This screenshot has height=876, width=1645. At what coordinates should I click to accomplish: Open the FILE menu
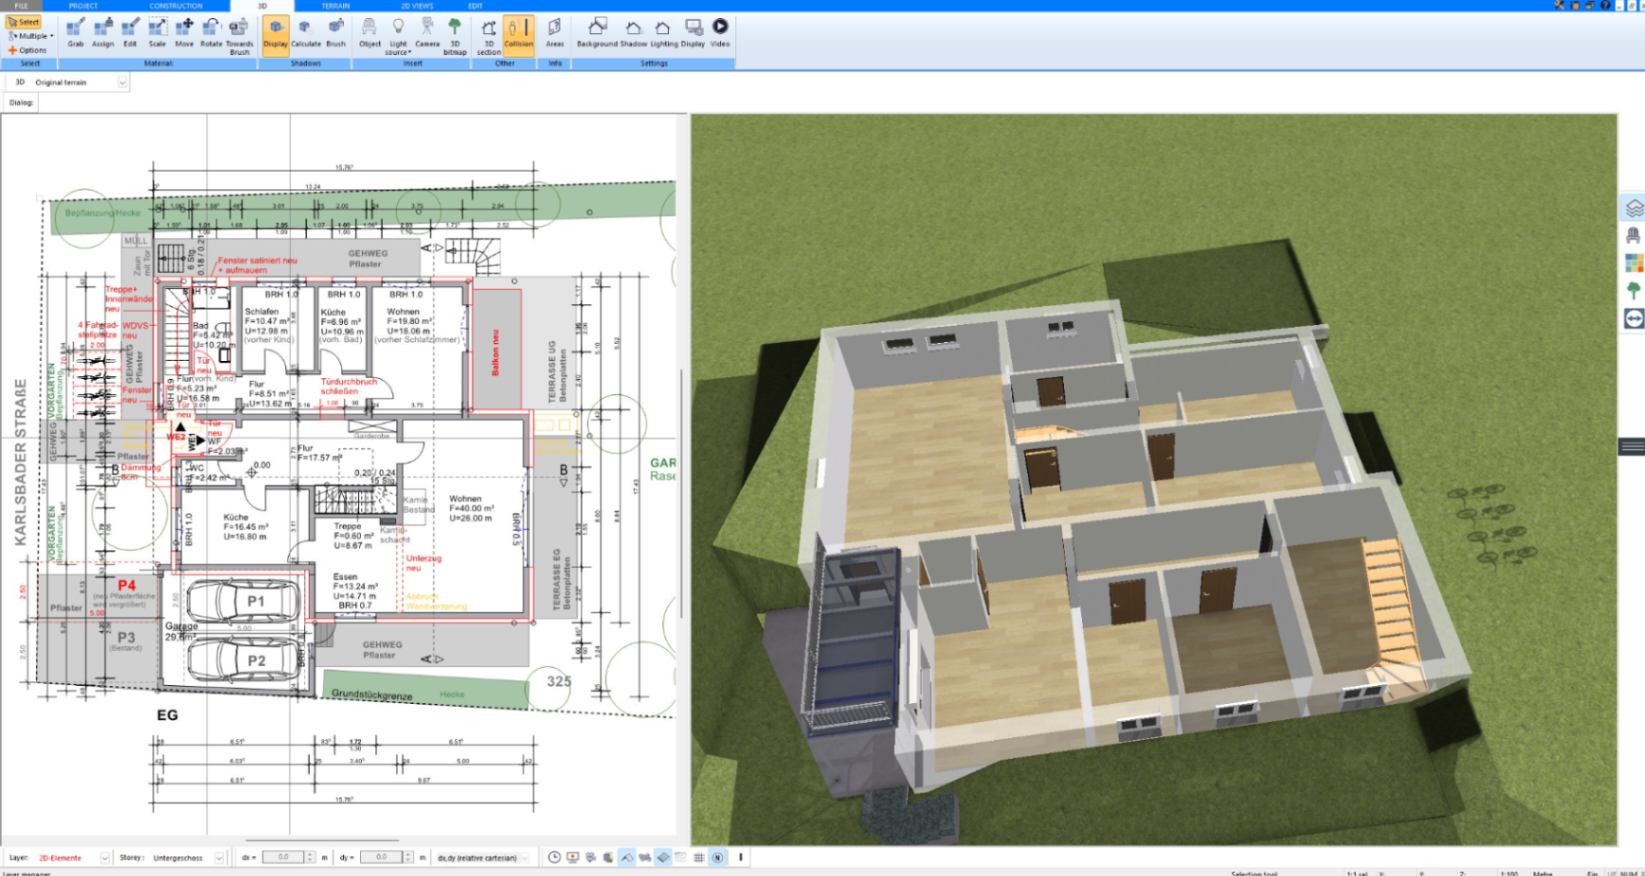click(x=21, y=6)
